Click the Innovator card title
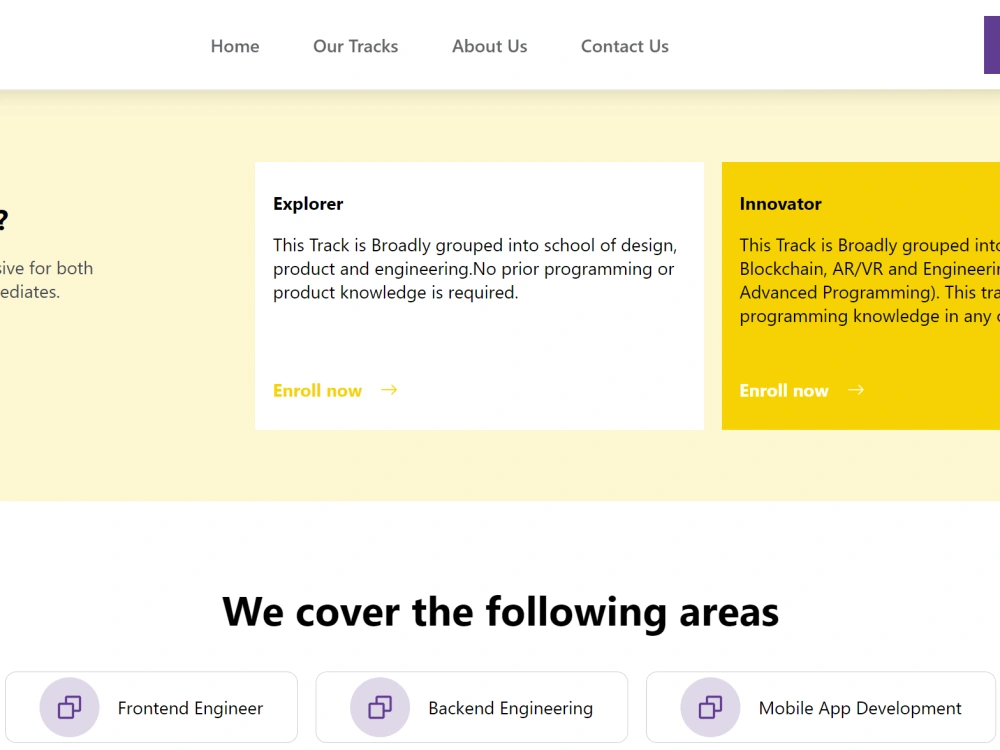The width and height of the screenshot is (1000, 750). pos(781,203)
